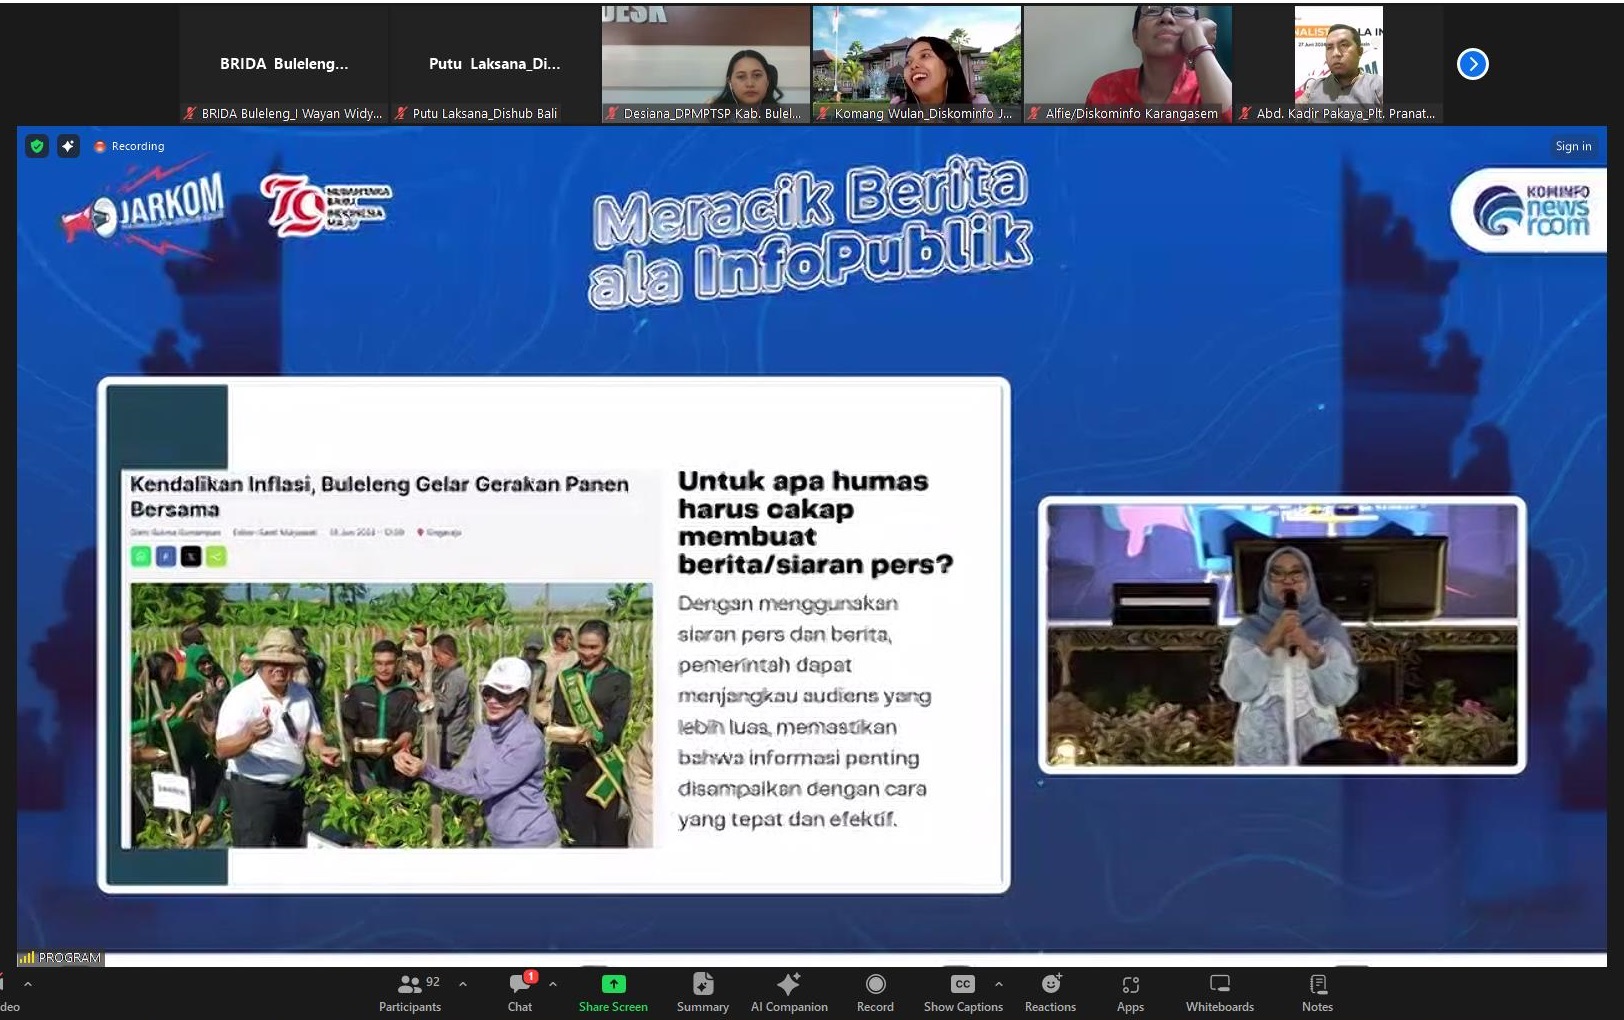Image resolution: width=1624 pixels, height=1020 pixels.
Task: Open Whiteboards
Action: (x=1220, y=993)
